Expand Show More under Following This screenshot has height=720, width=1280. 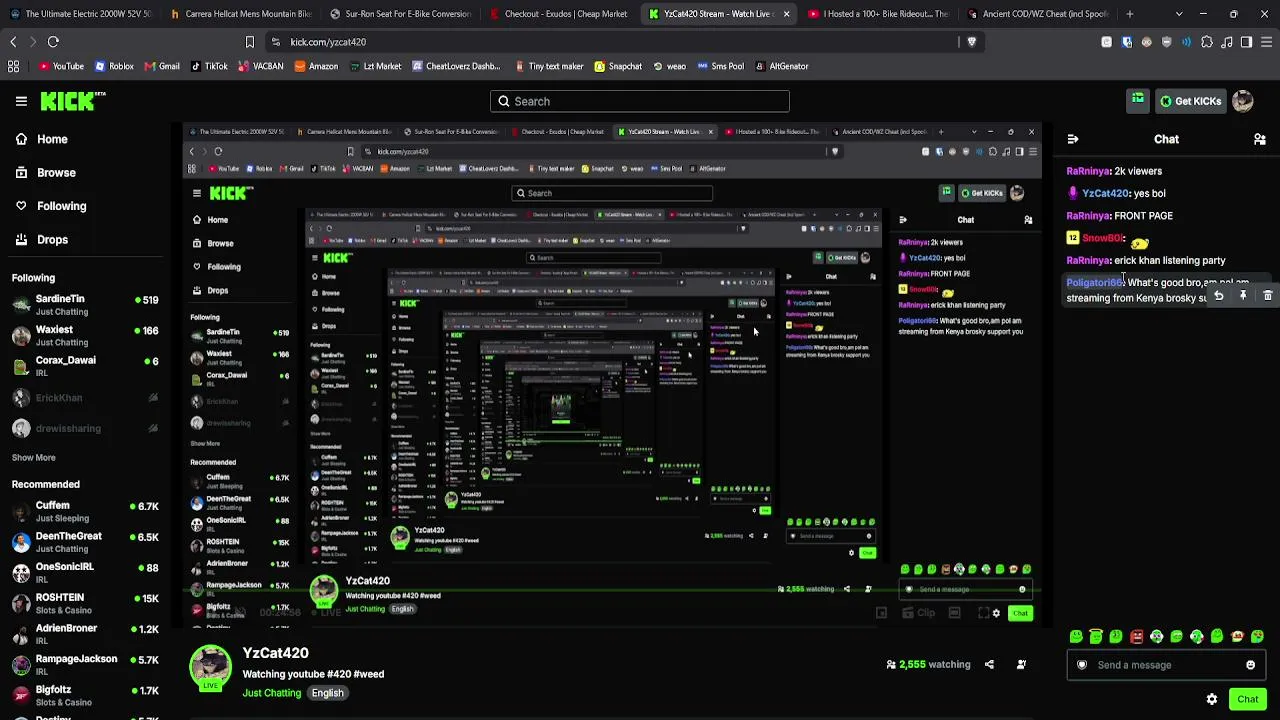[34, 457]
